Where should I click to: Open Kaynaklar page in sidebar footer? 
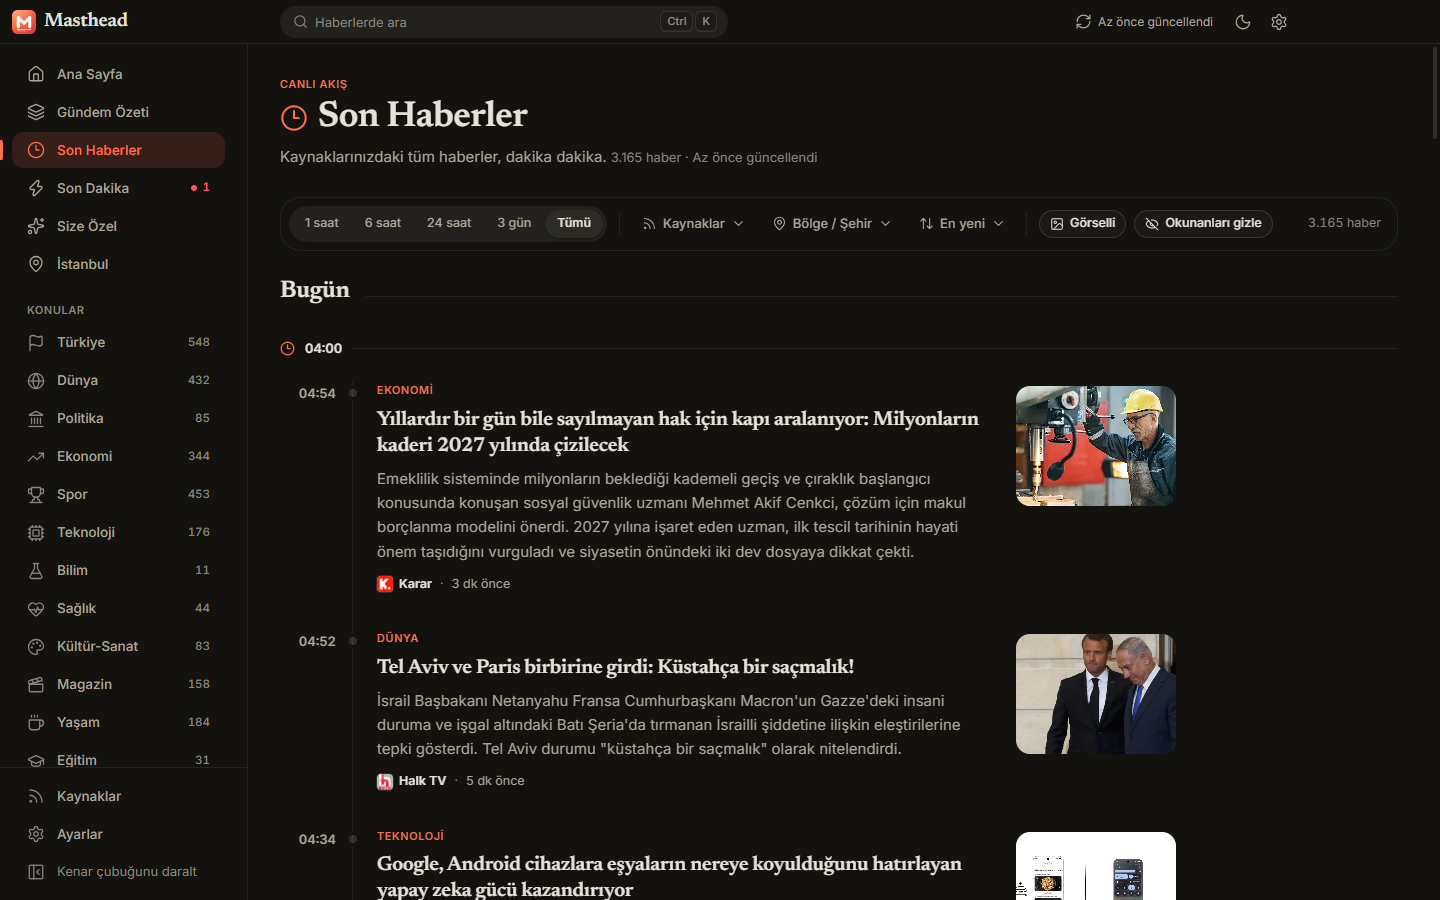(x=118, y=796)
